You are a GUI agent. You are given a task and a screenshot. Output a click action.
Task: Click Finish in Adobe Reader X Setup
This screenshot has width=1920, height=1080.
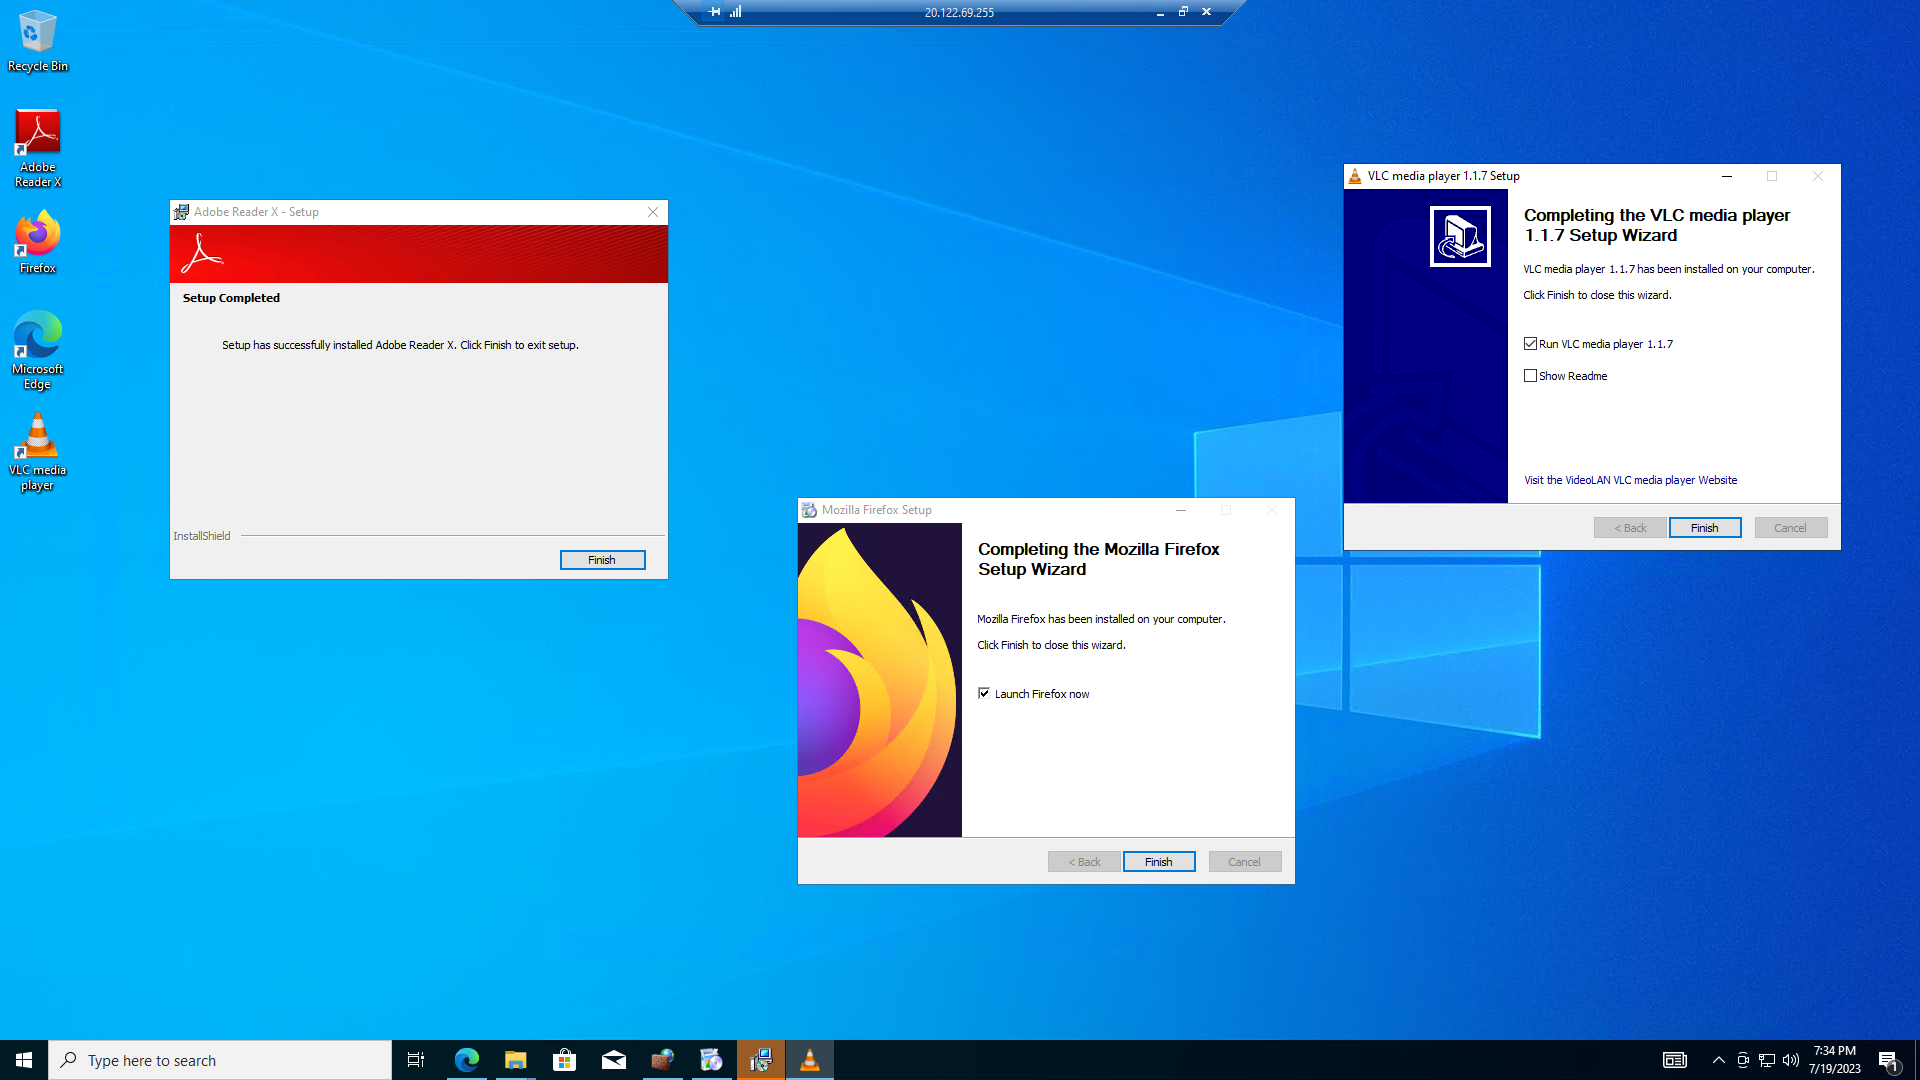tap(602, 560)
